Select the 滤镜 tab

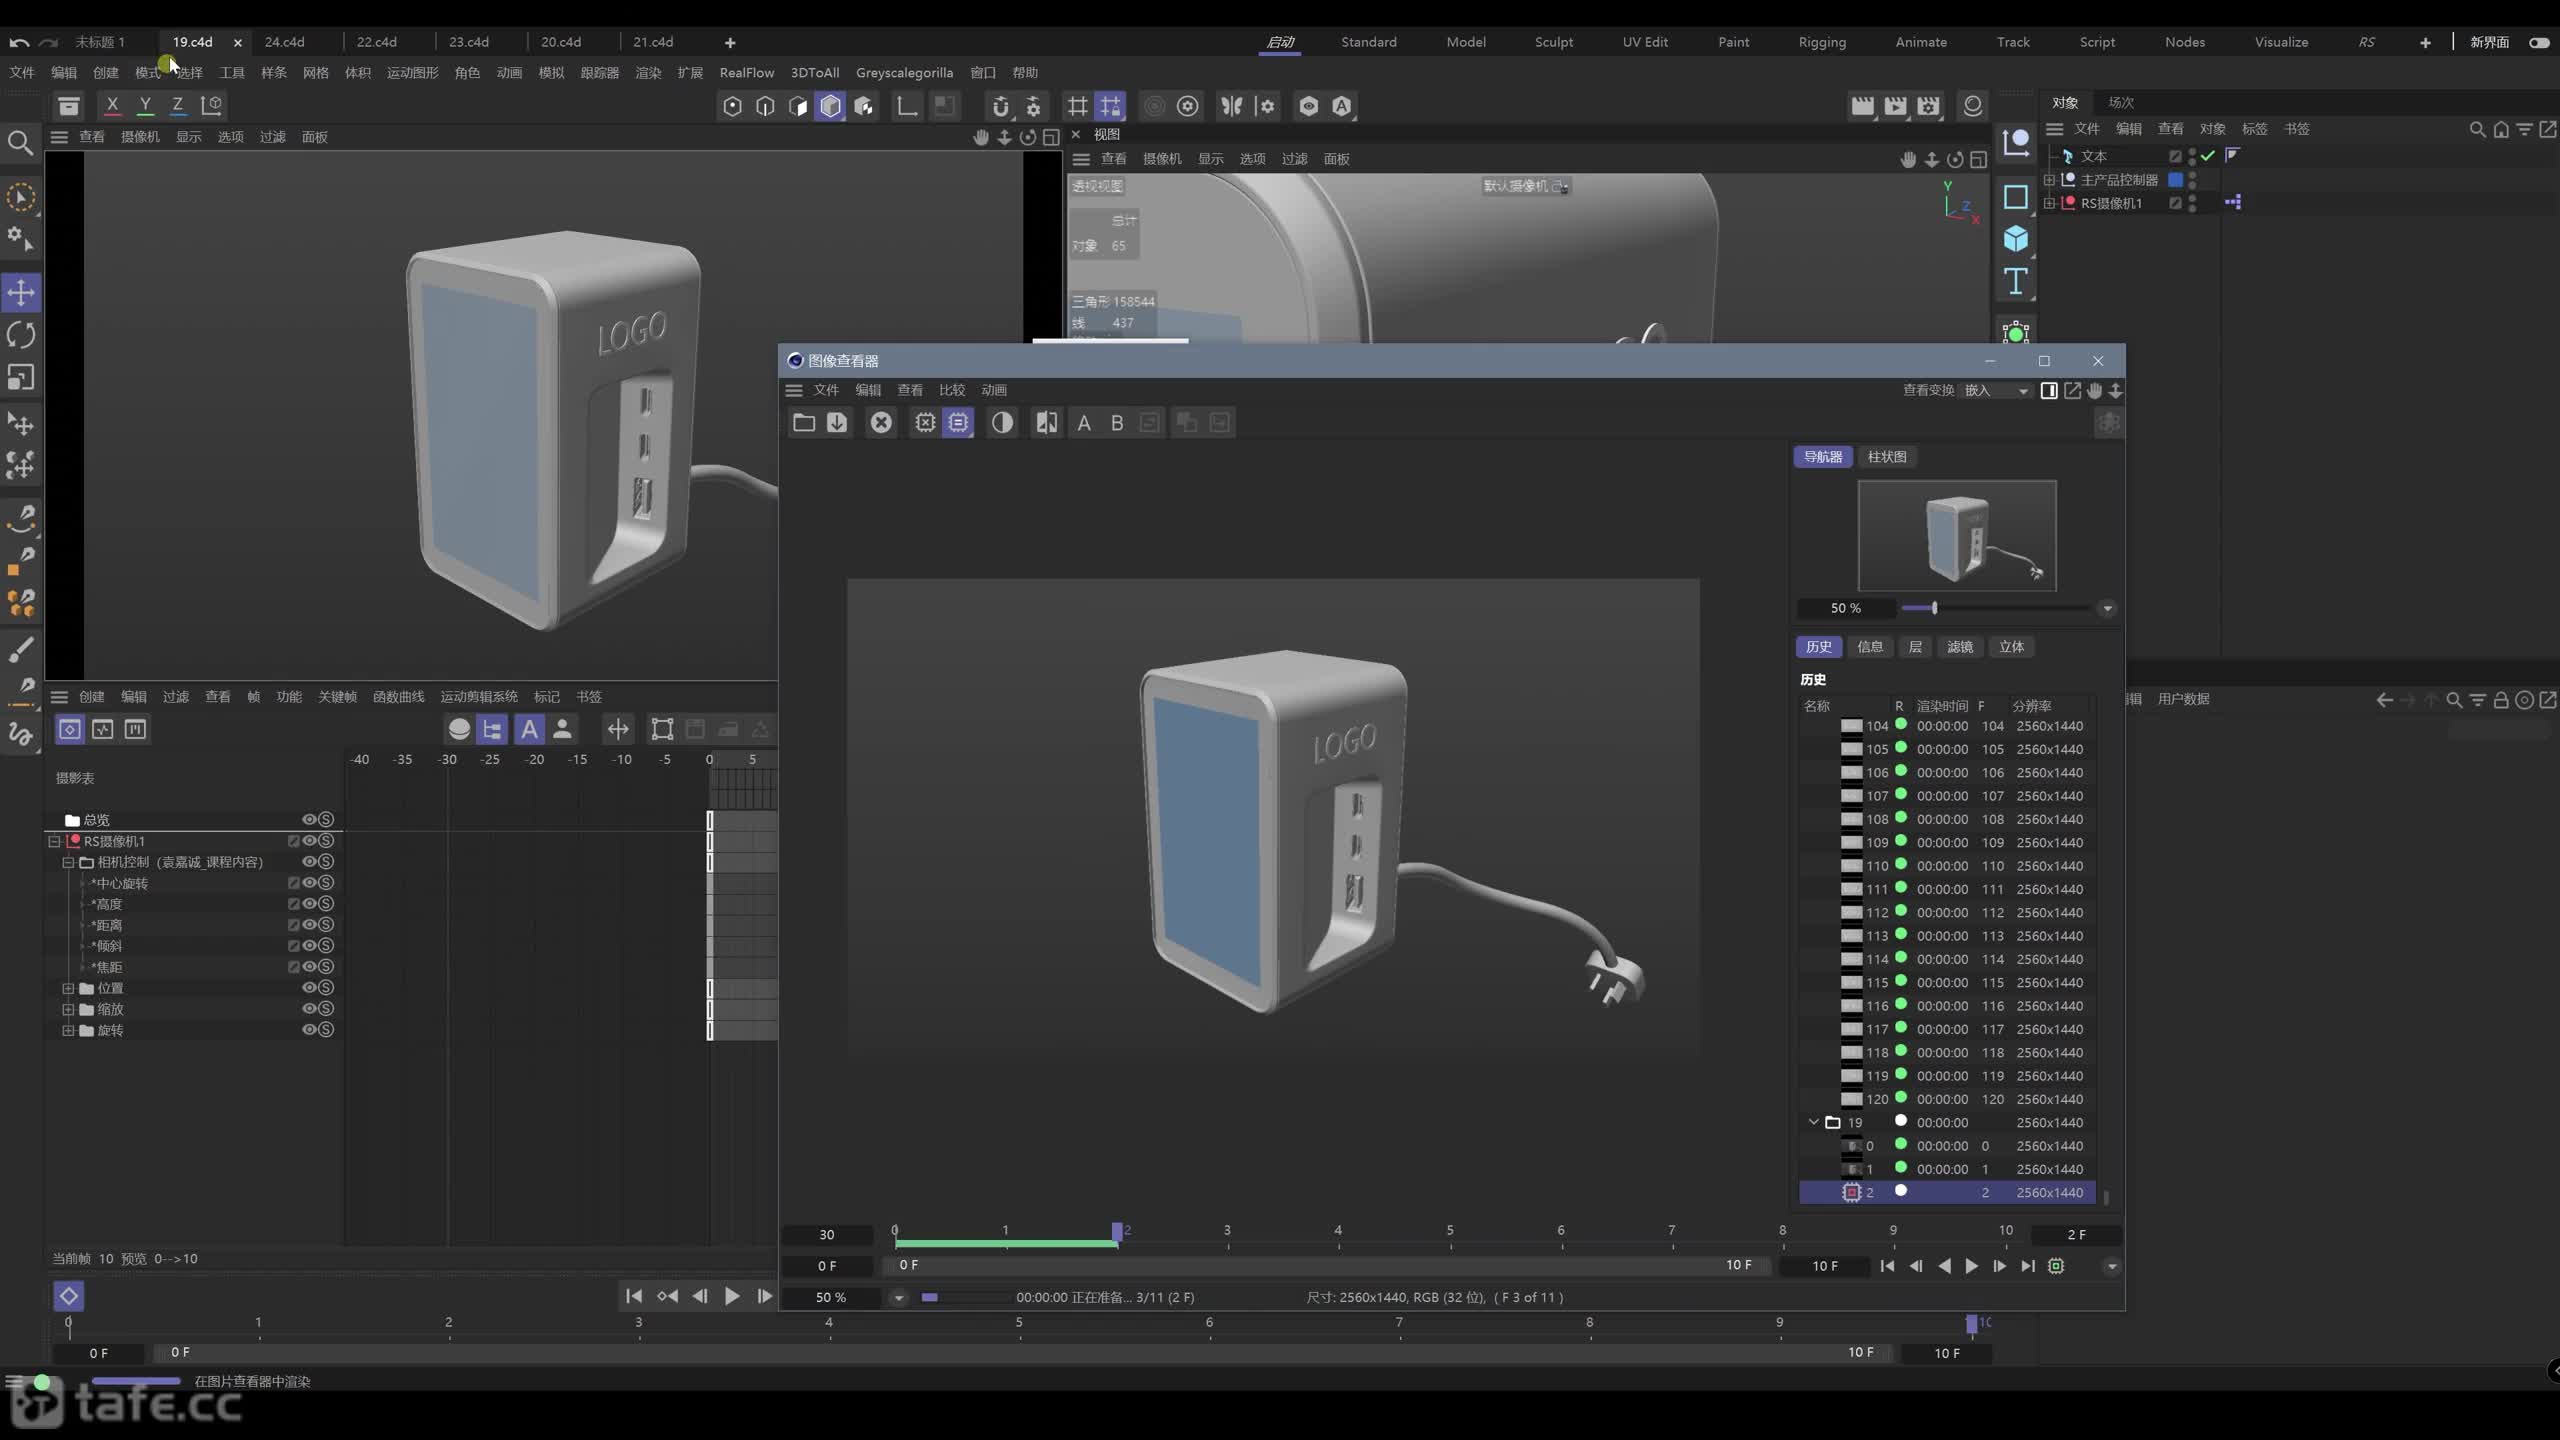click(1960, 647)
